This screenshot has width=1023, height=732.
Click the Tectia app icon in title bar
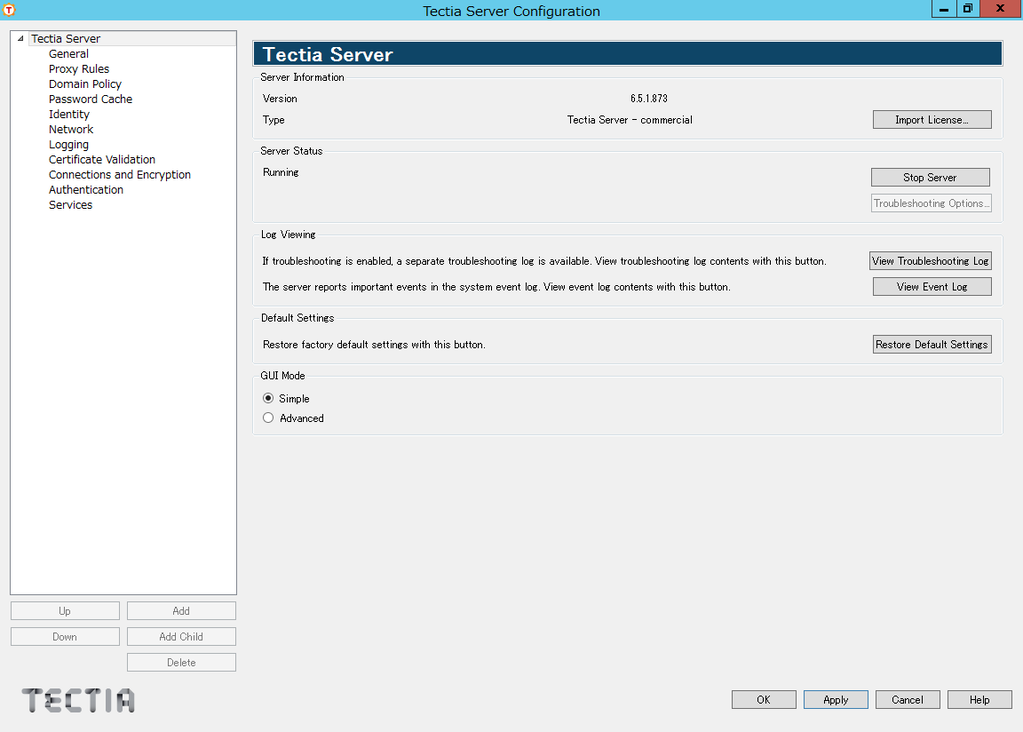click(x=9, y=10)
